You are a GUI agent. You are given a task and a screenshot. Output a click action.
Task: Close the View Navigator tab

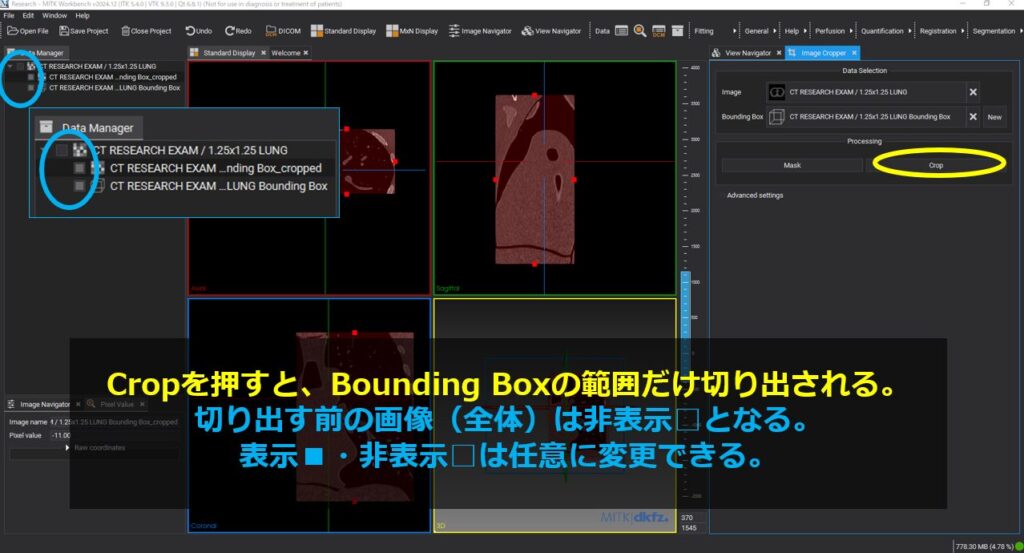(x=778, y=53)
